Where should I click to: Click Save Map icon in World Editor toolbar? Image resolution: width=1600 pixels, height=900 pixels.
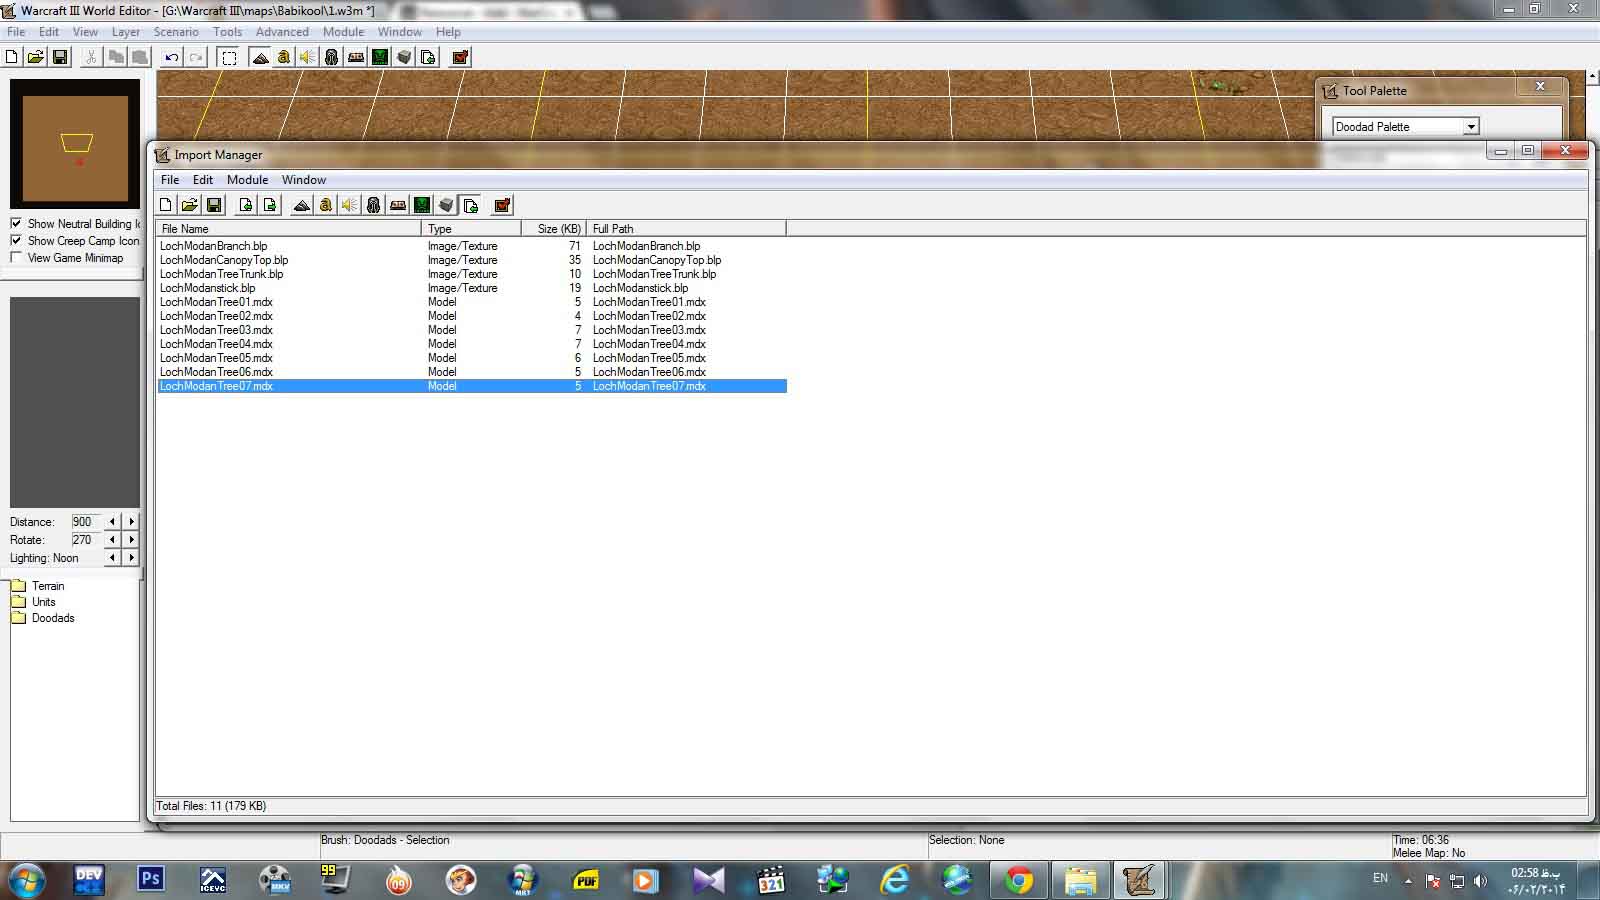tap(60, 57)
